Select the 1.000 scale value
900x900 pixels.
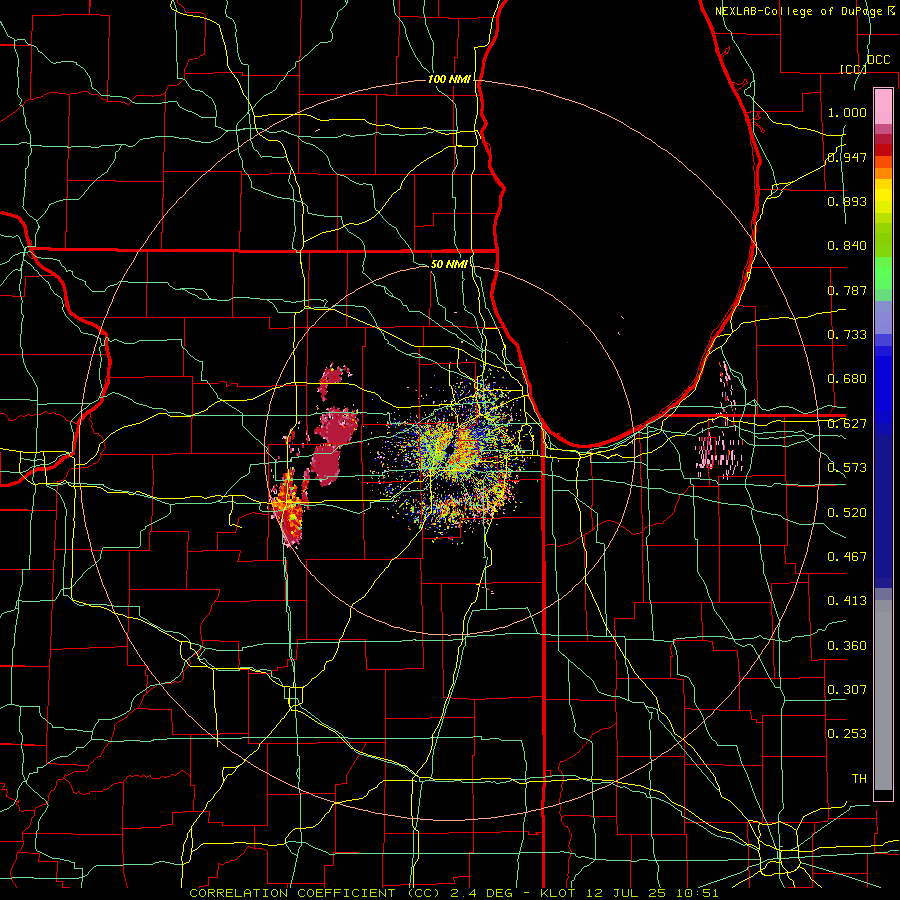847,112
